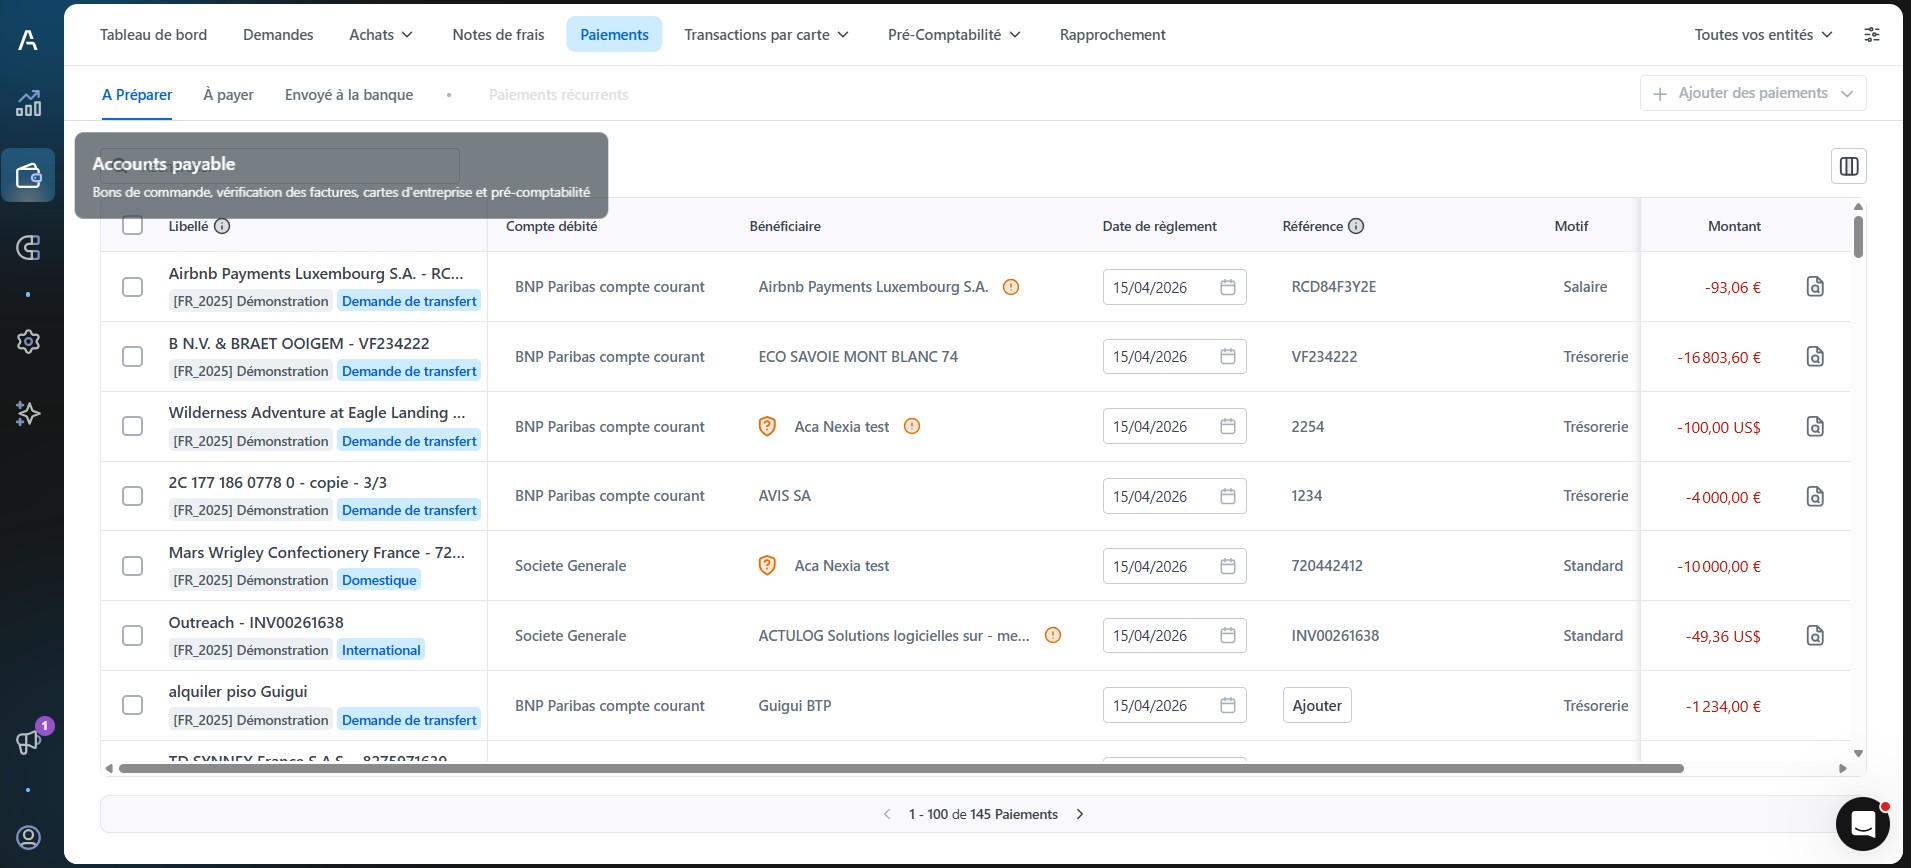This screenshot has height=868, width=1911.
Task: Expand the Transactions par carte menu
Action: 766,34
